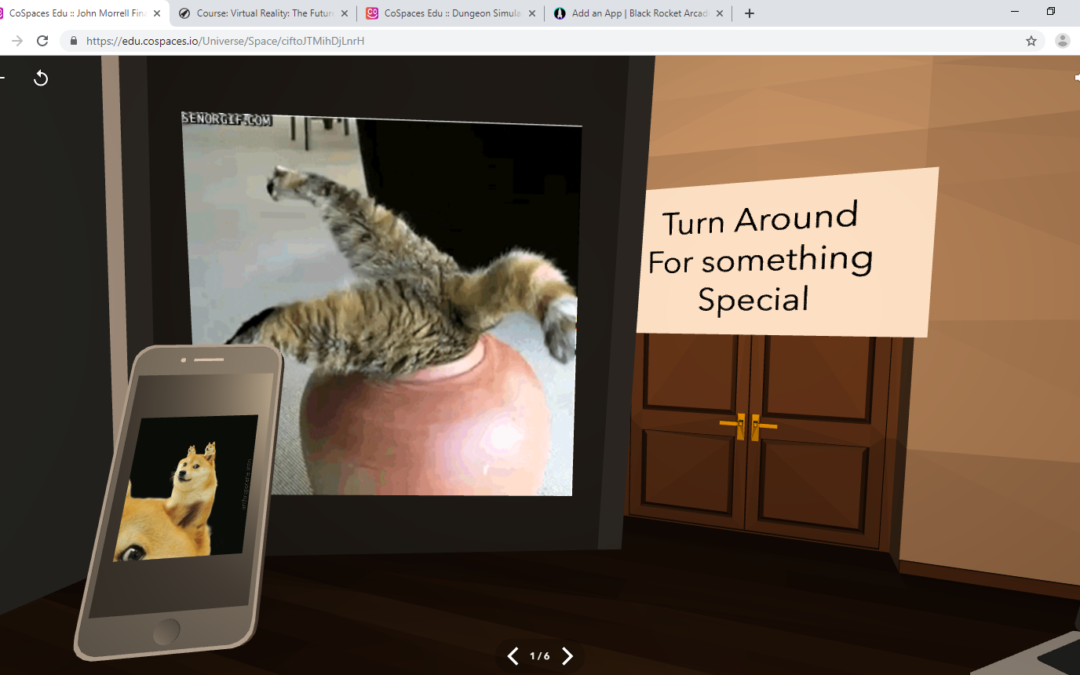Close the Dungeon Simulator tab
Screen dimensions: 1080x675
point(532,13)
